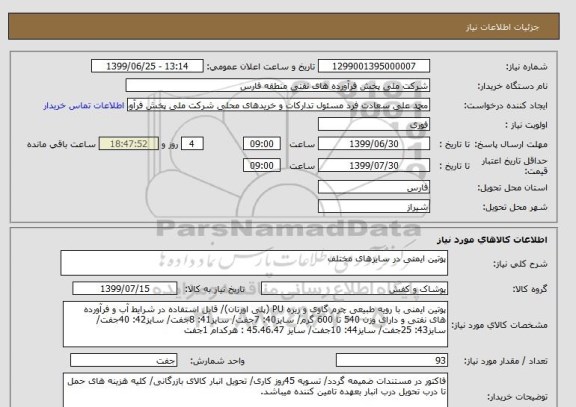Click the delivery province field فارس
The width and height of the screenshot is (576, 407).
374,188
